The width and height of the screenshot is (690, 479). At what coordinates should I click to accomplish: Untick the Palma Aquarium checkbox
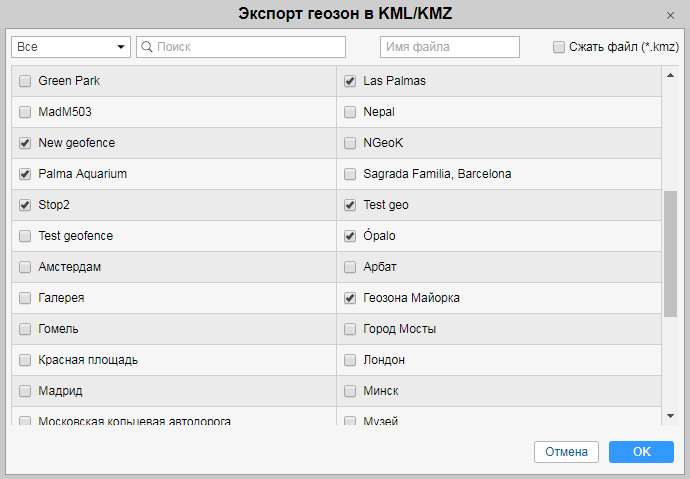[25, 174]
